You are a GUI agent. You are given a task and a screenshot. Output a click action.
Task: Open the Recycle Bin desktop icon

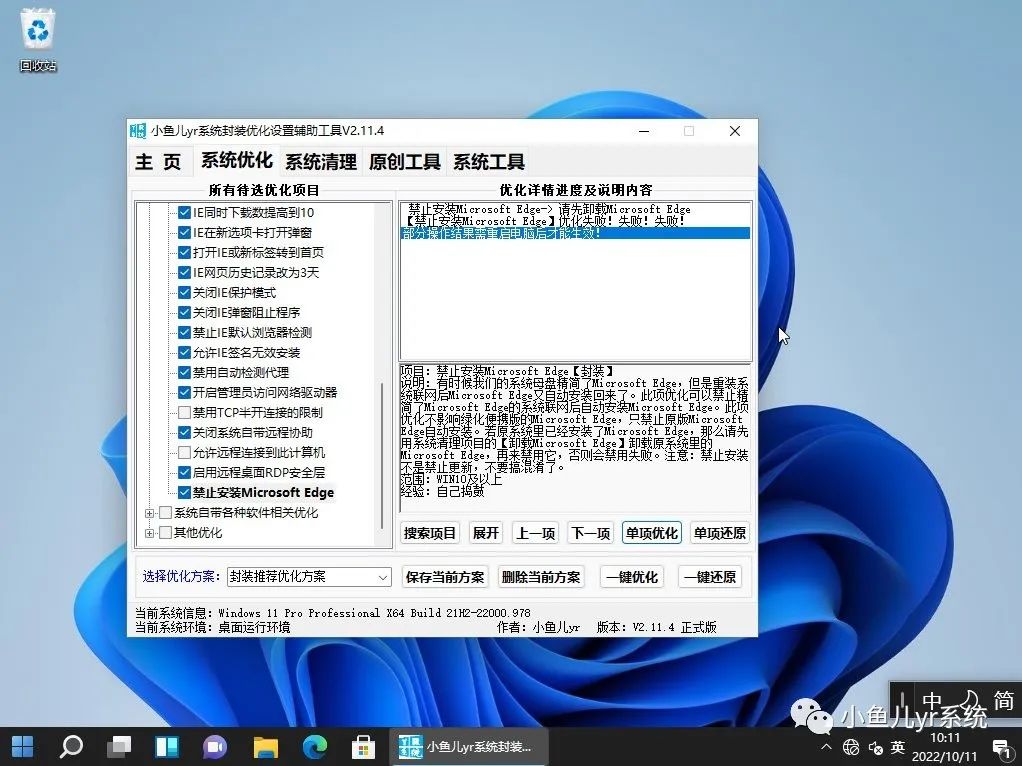[38, 40]
